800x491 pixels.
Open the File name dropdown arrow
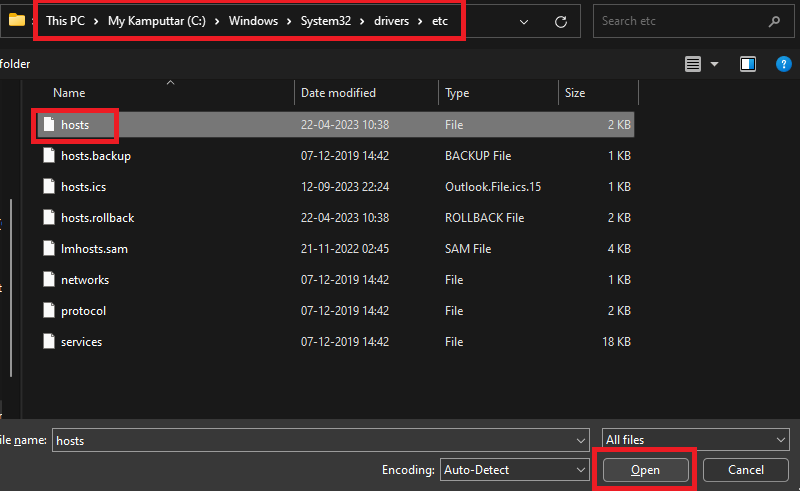[581, 440]
